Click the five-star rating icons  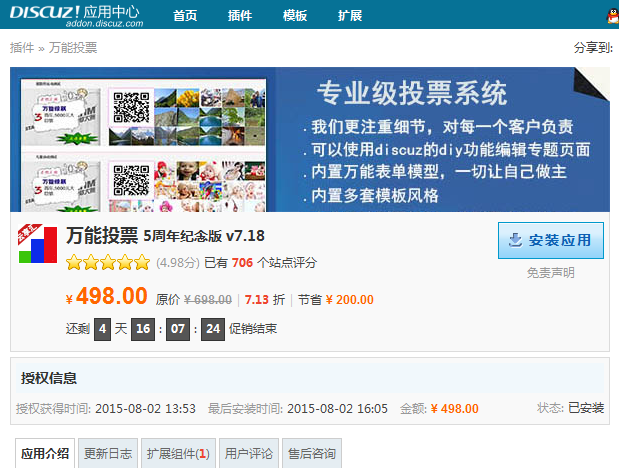(108, 263)
